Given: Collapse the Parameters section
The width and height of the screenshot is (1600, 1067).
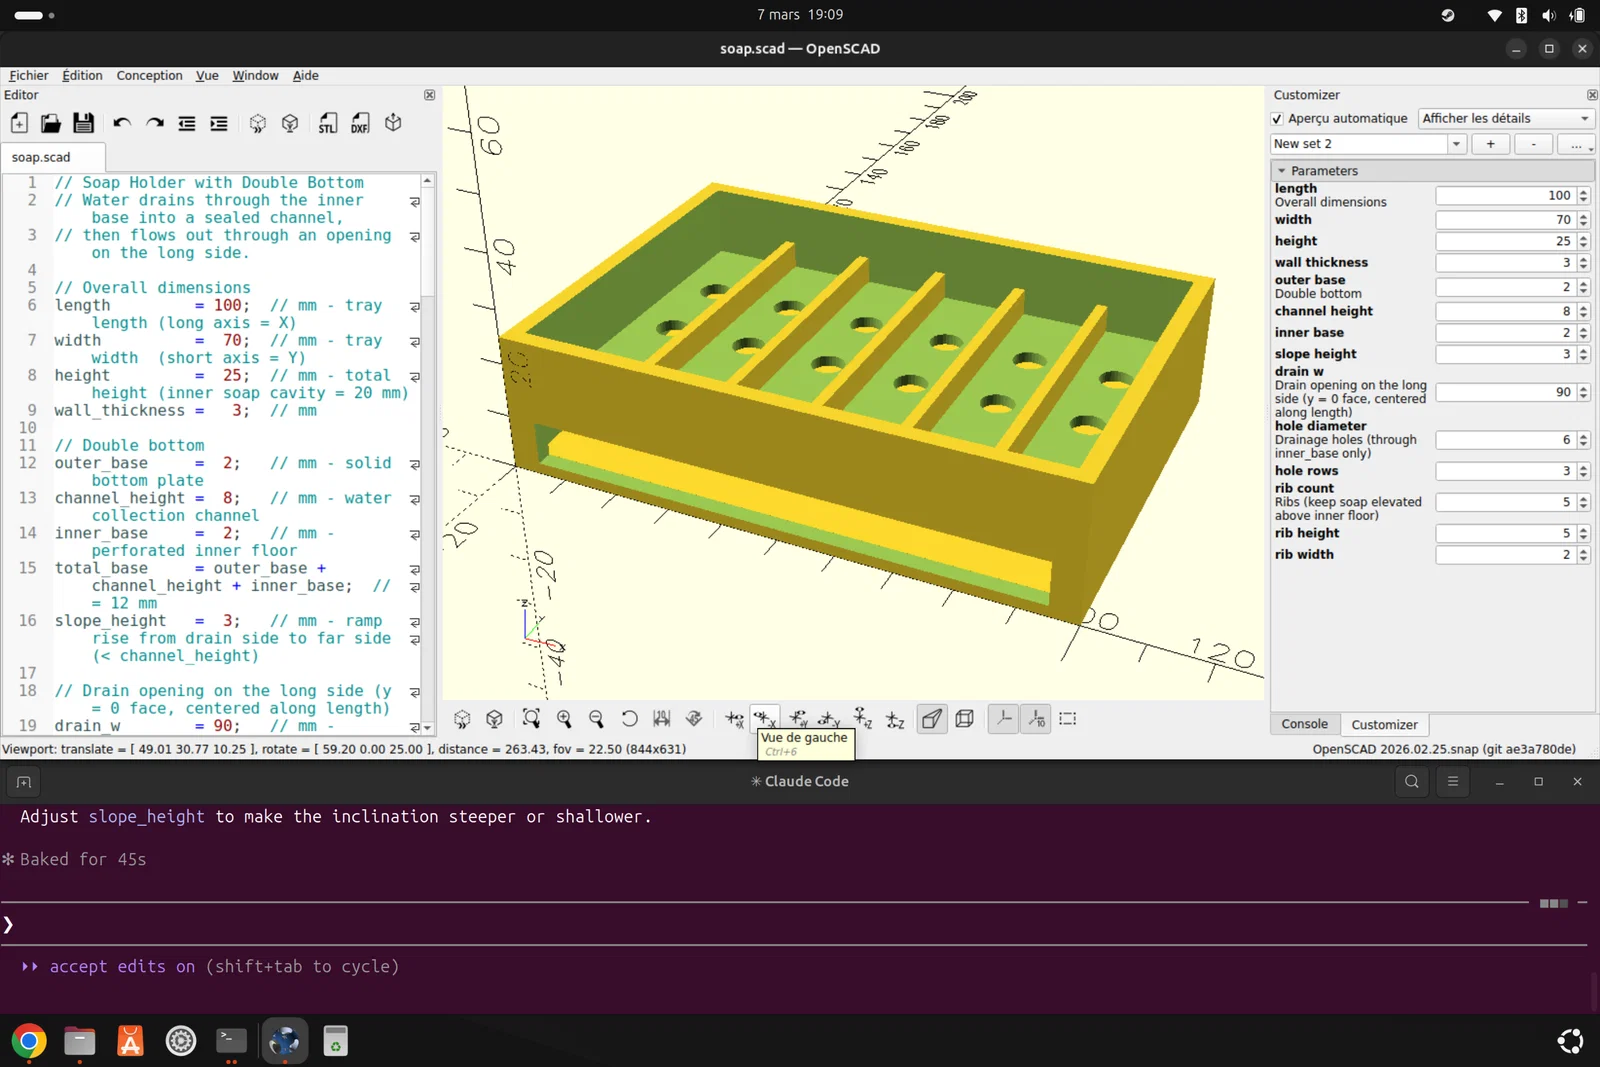Looking at the screenshot, I should point(1282,171).
